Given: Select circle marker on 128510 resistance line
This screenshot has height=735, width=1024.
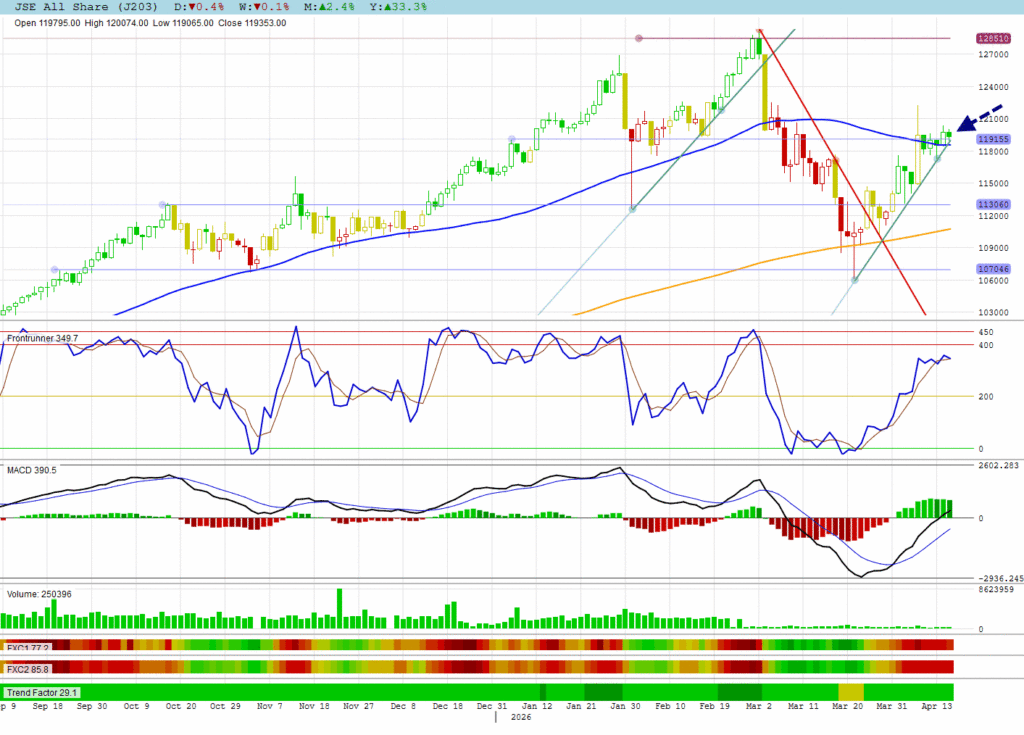Looking at the screenshot, I should [x=639, y=39].
